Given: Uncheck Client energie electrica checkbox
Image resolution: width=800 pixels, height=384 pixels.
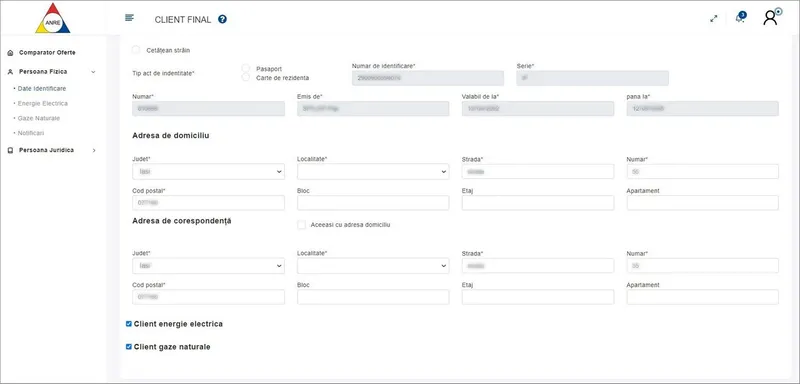Looking at the screenshot, I should click(129, 324).
